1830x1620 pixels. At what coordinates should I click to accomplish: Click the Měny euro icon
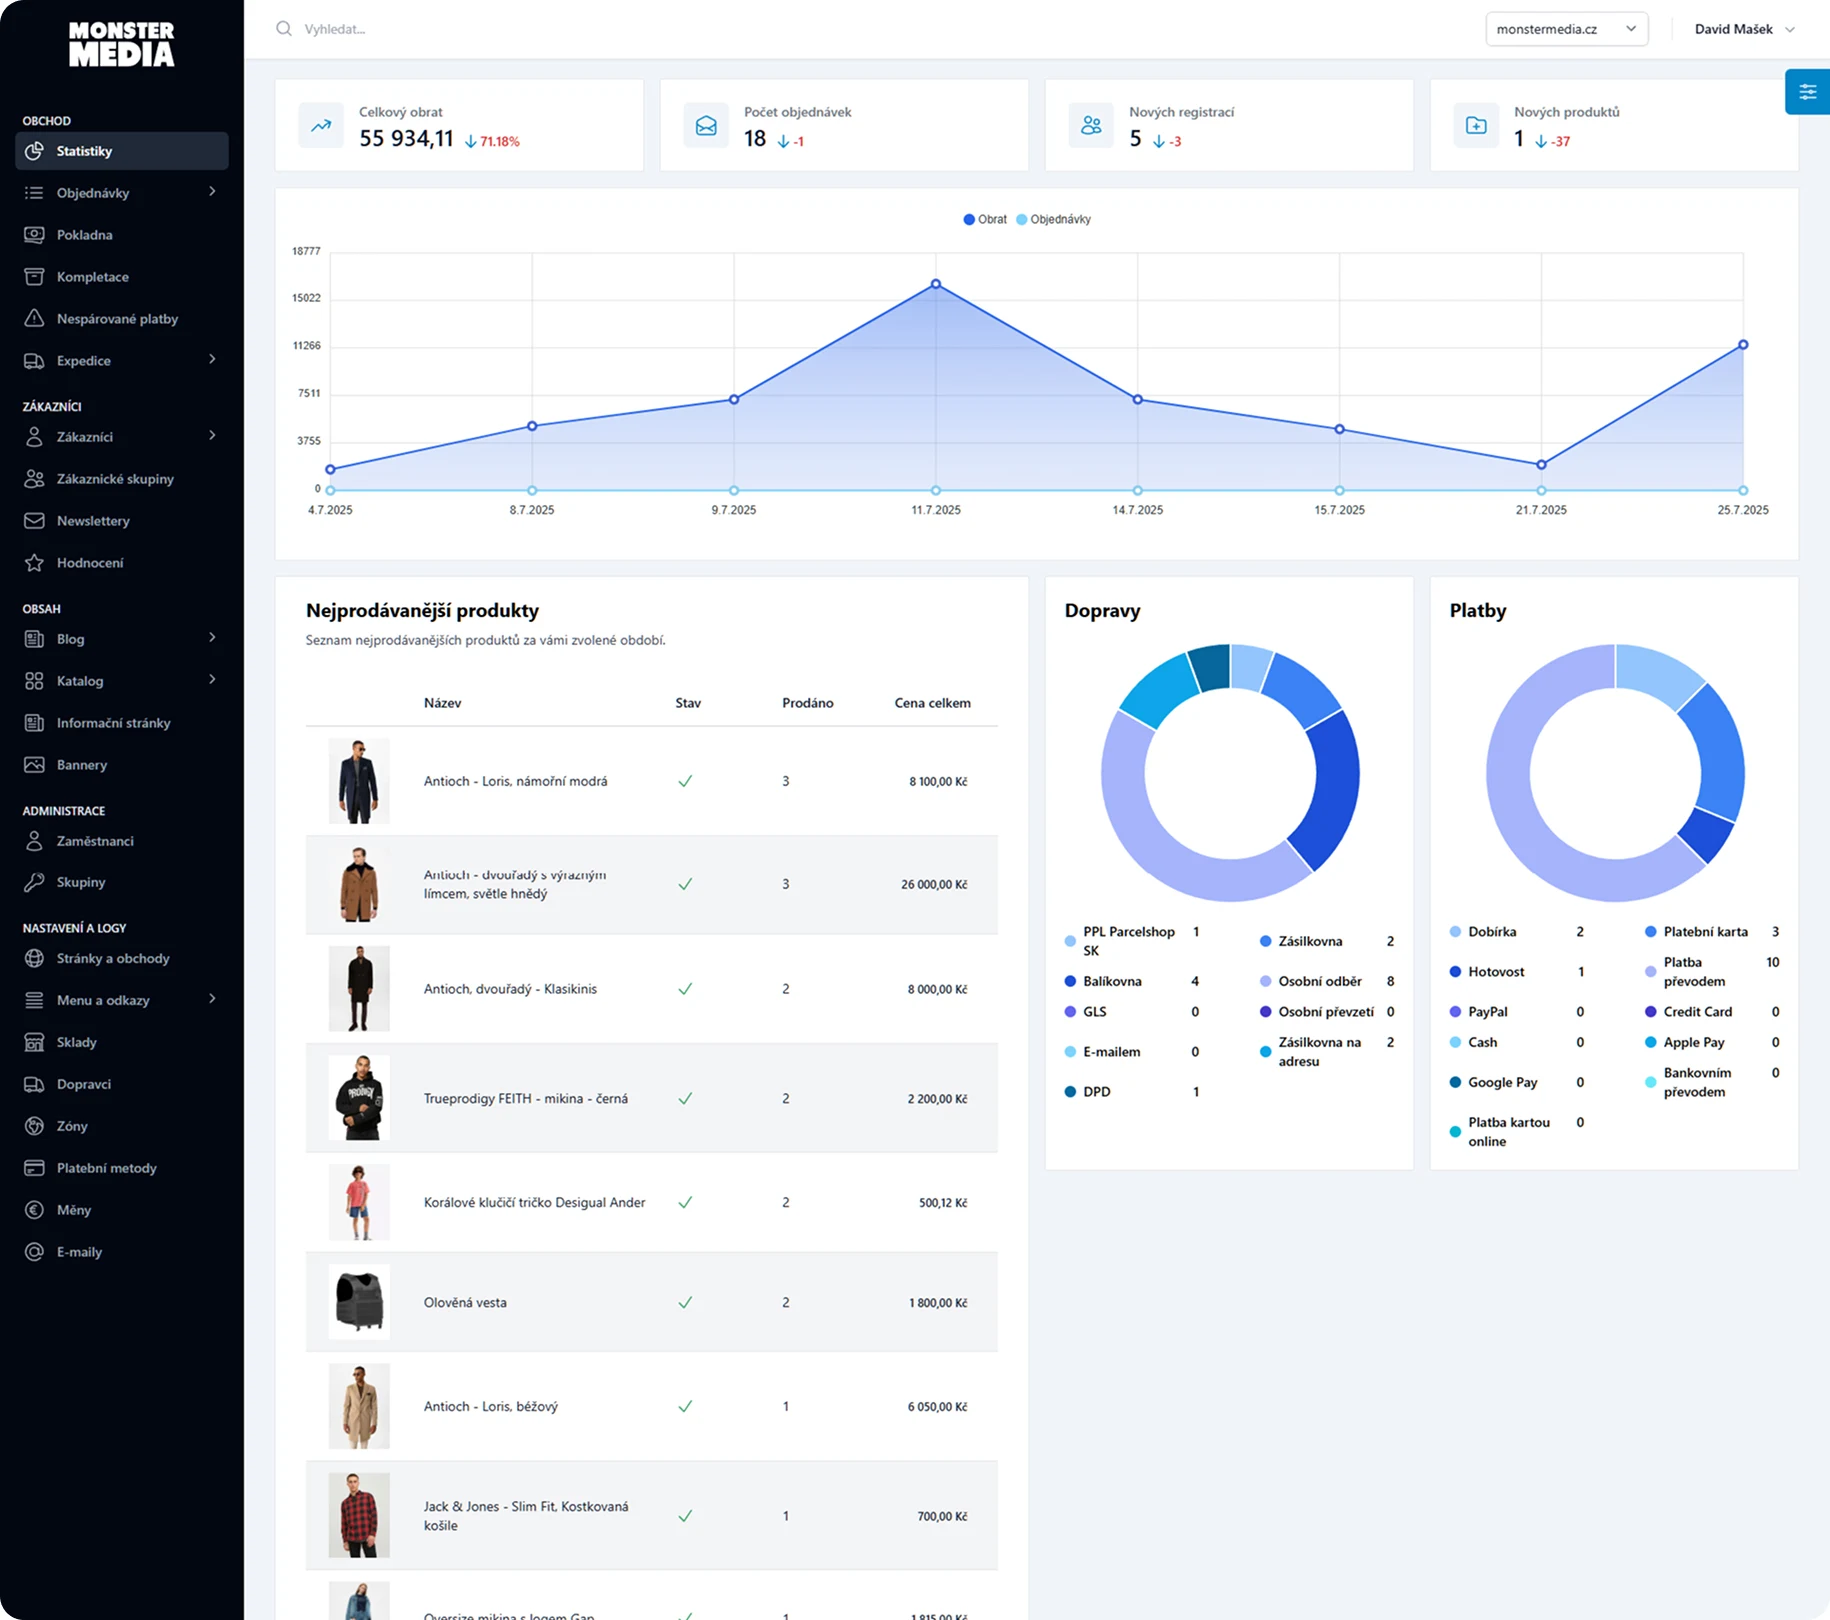pyautogui.click(x=34, y=1210)
